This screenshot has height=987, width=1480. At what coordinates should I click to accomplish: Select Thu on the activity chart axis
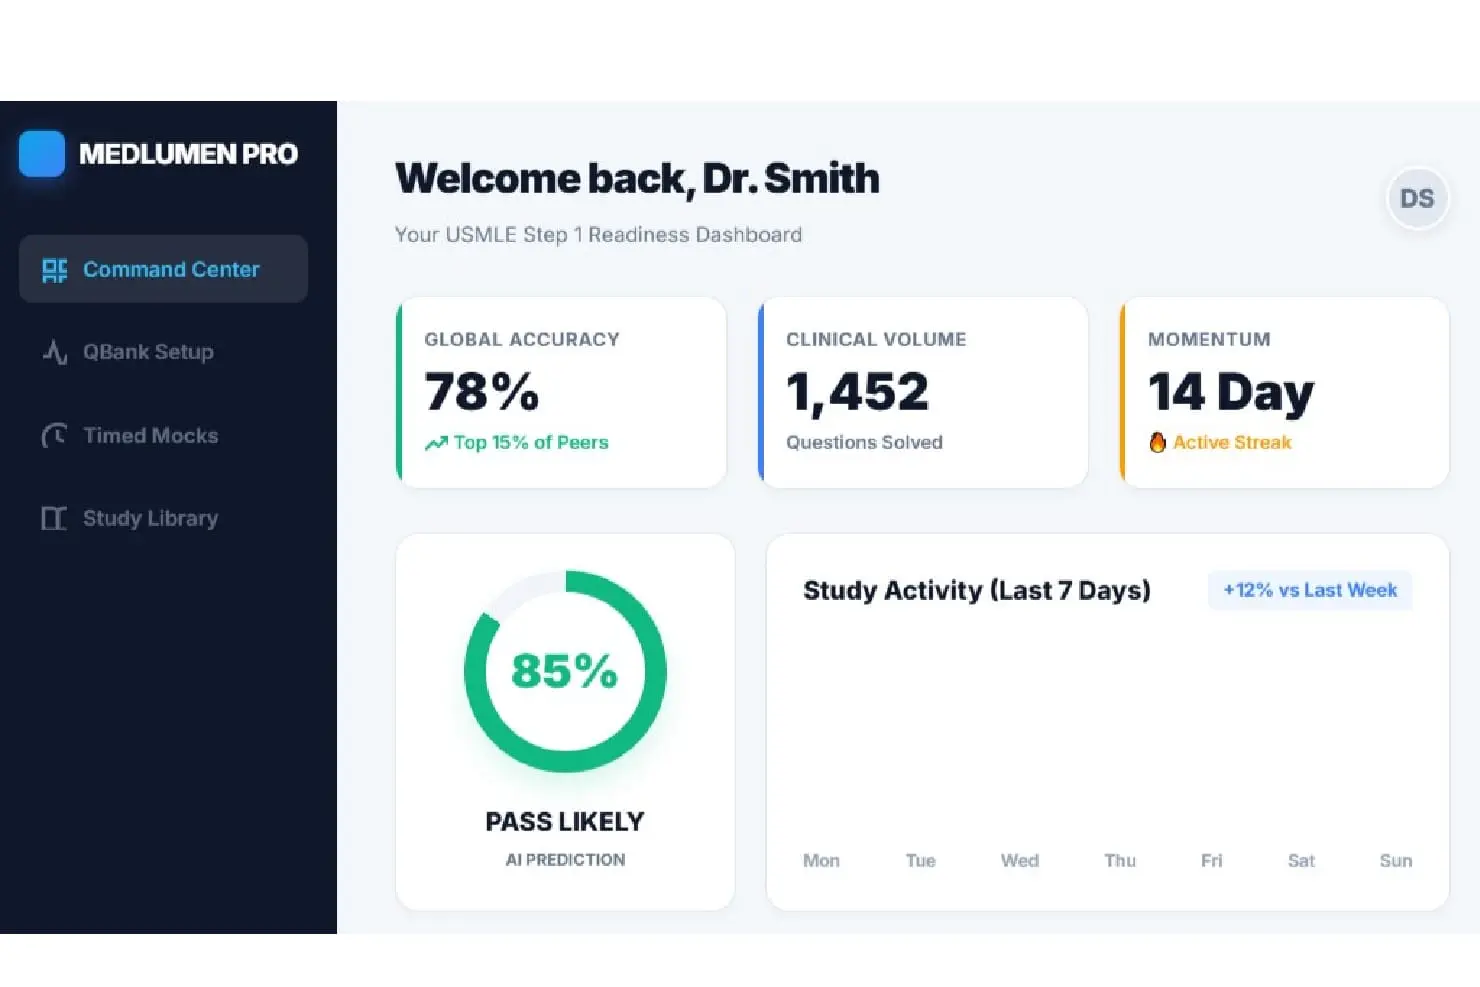click(1120, 861)
